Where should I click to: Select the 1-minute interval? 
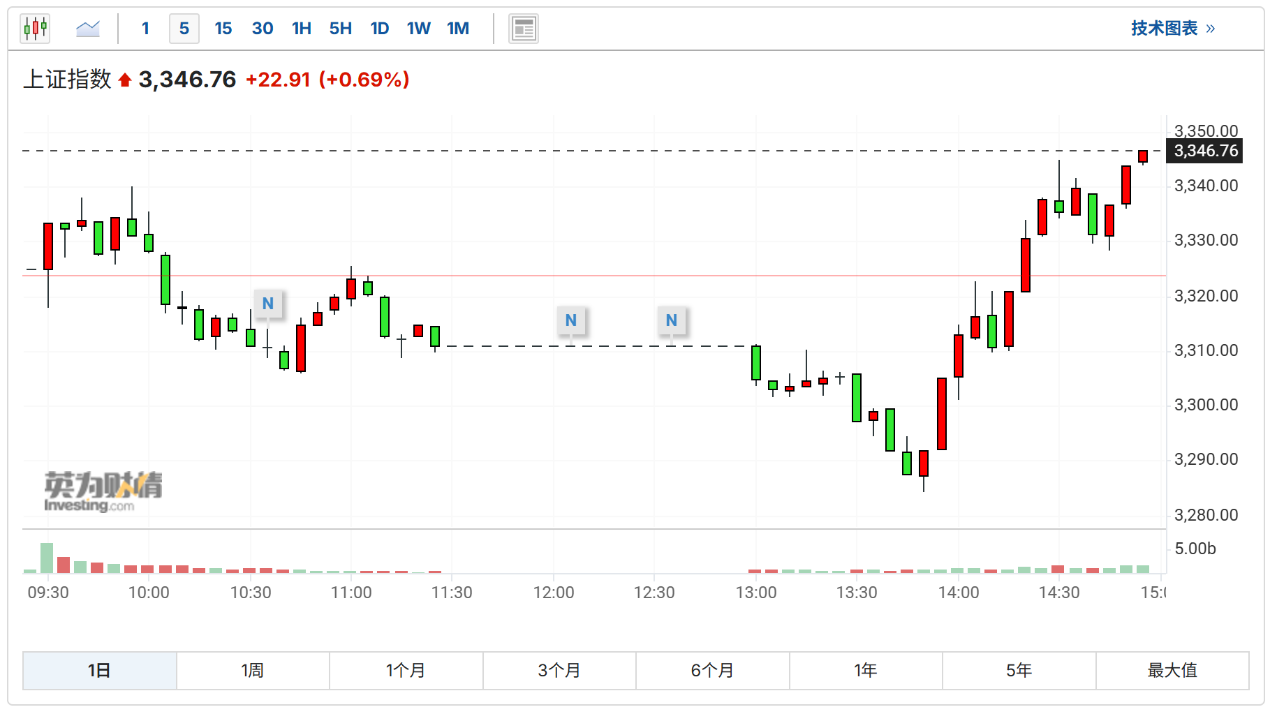click(x=145, y=28)
